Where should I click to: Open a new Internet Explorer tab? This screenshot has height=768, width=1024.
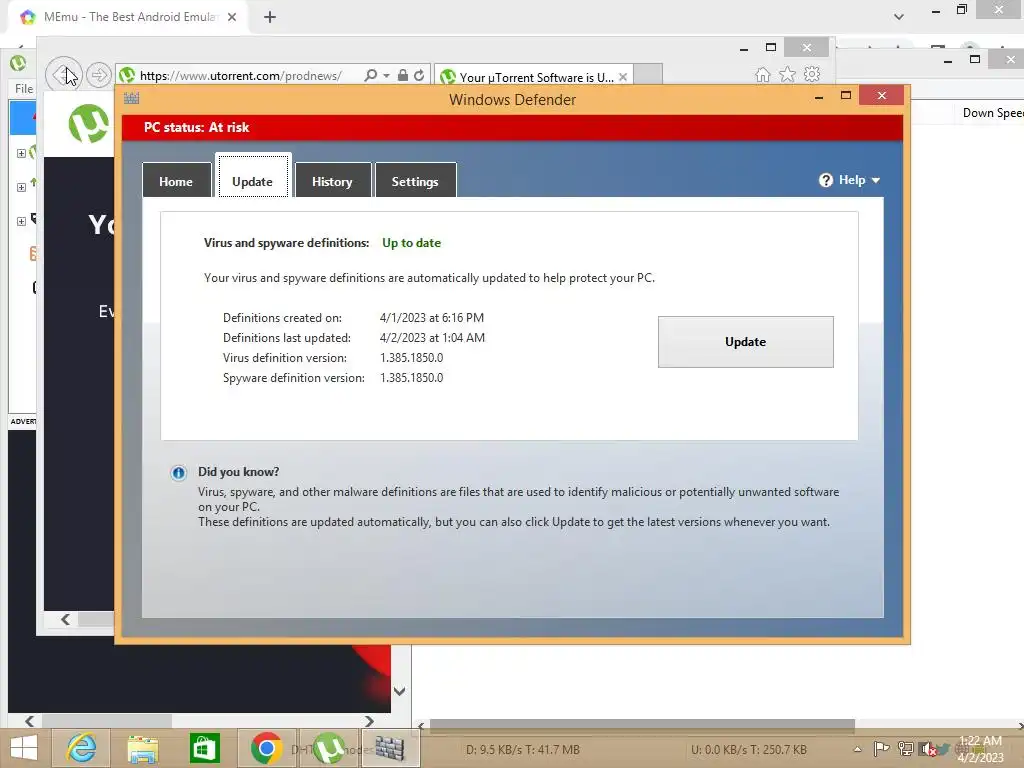pyautogui.click(x=648, y=75)
